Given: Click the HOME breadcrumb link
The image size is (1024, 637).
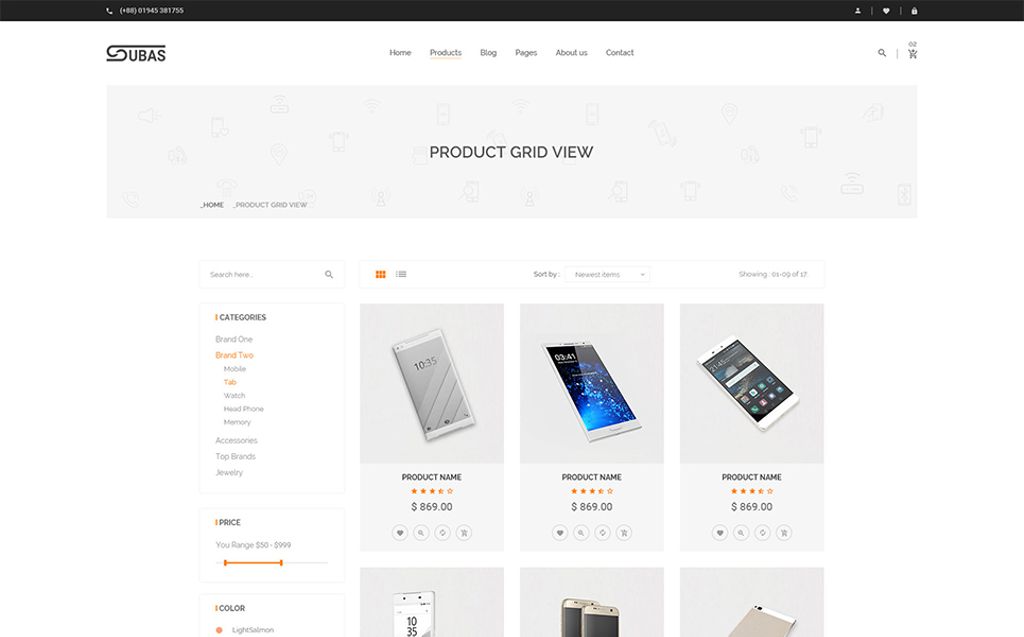Looking at the screenshot, I should (212, 205).
